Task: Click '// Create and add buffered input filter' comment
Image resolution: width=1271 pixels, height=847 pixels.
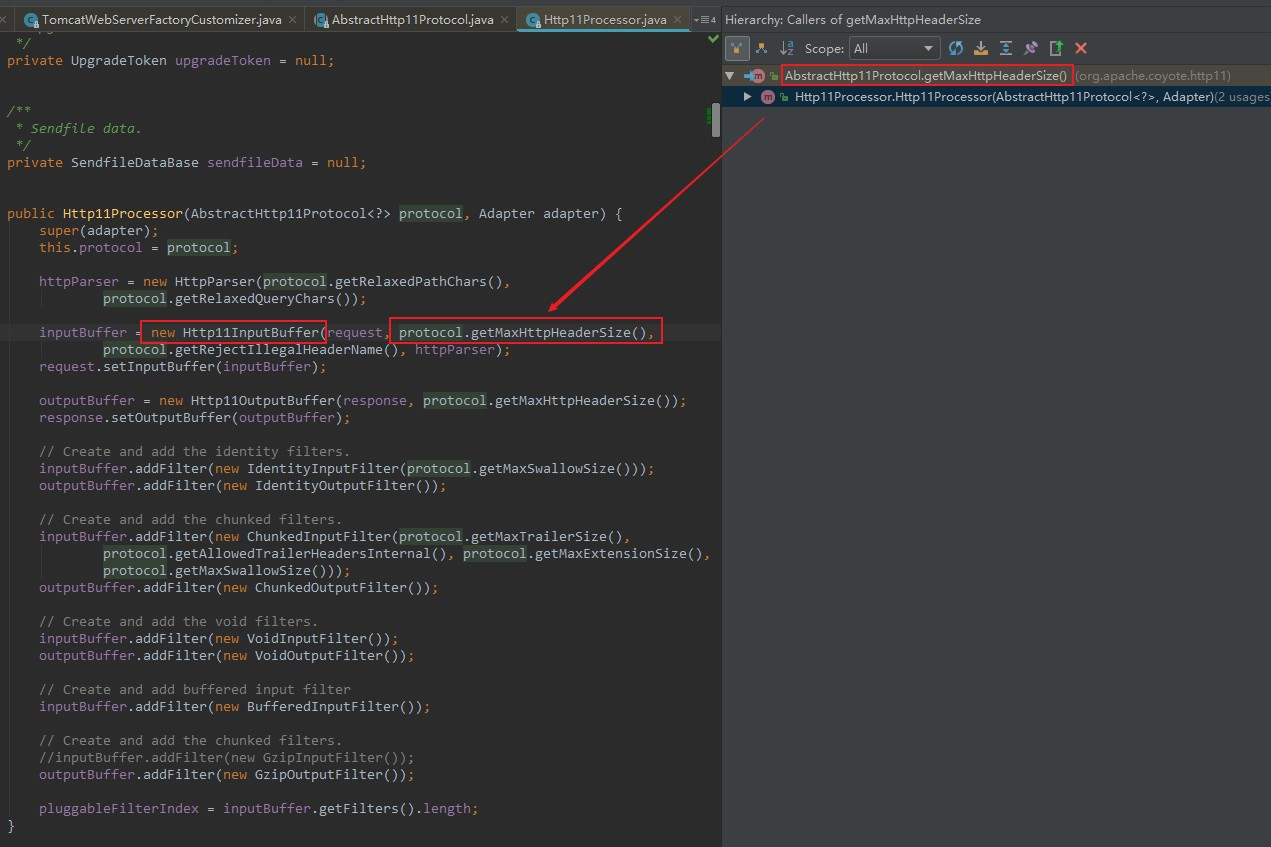Action: (195, 689)
